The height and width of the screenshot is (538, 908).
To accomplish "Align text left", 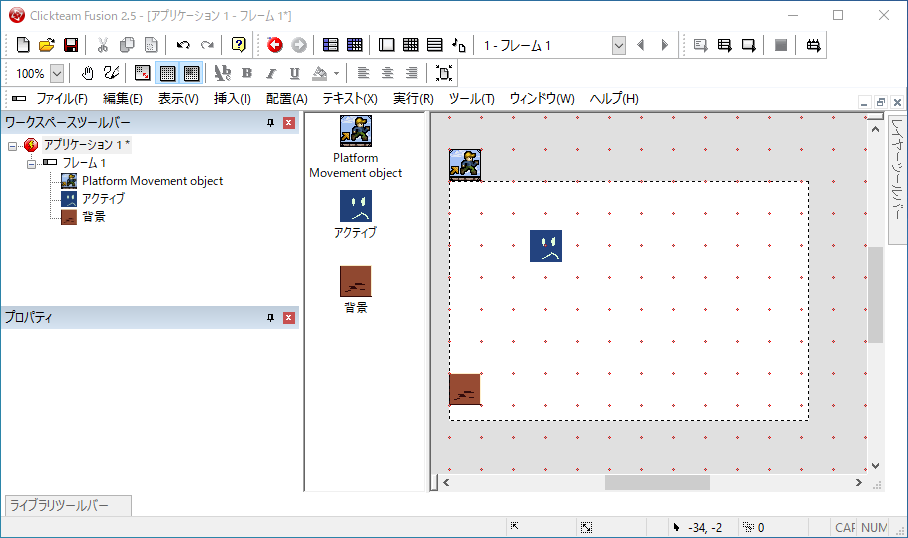I will [x=363, y=74].
